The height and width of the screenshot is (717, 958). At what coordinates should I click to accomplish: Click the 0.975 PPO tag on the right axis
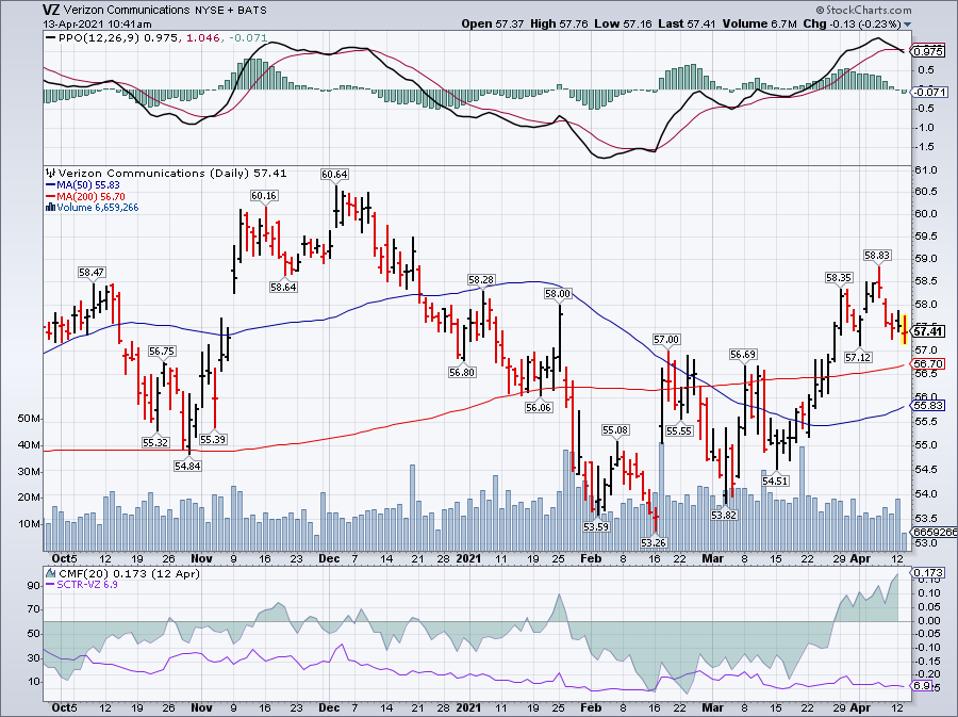tap(927, 52)
